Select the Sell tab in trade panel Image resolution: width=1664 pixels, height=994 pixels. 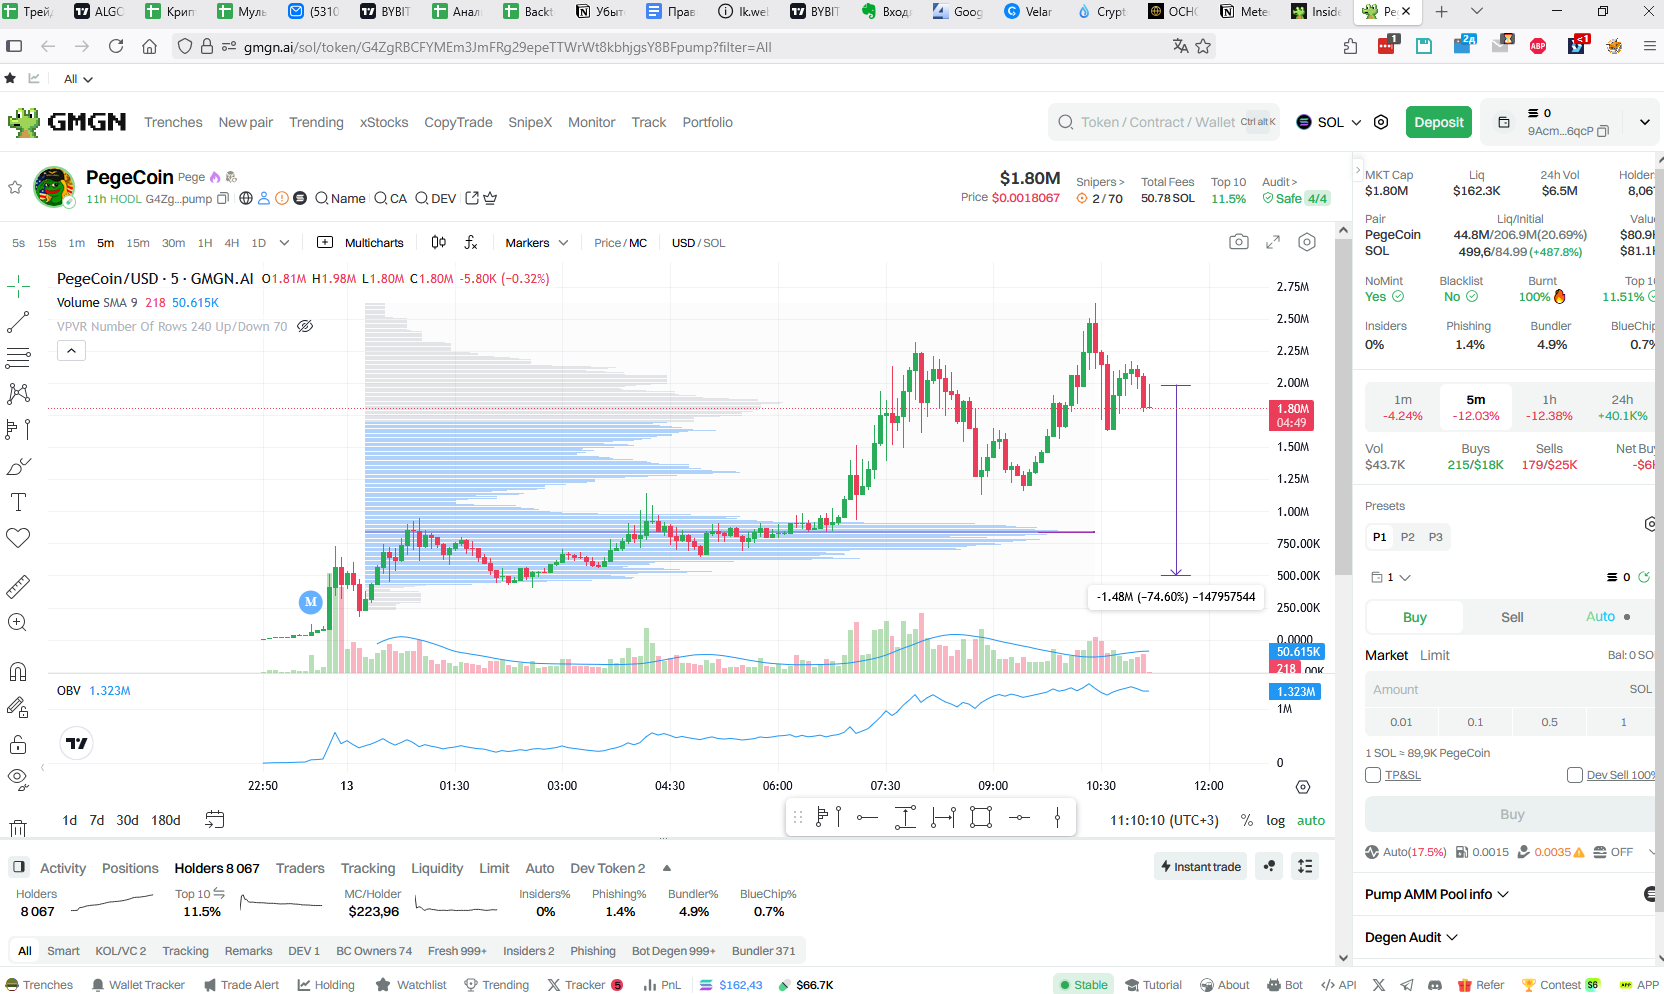(1512, 617)
